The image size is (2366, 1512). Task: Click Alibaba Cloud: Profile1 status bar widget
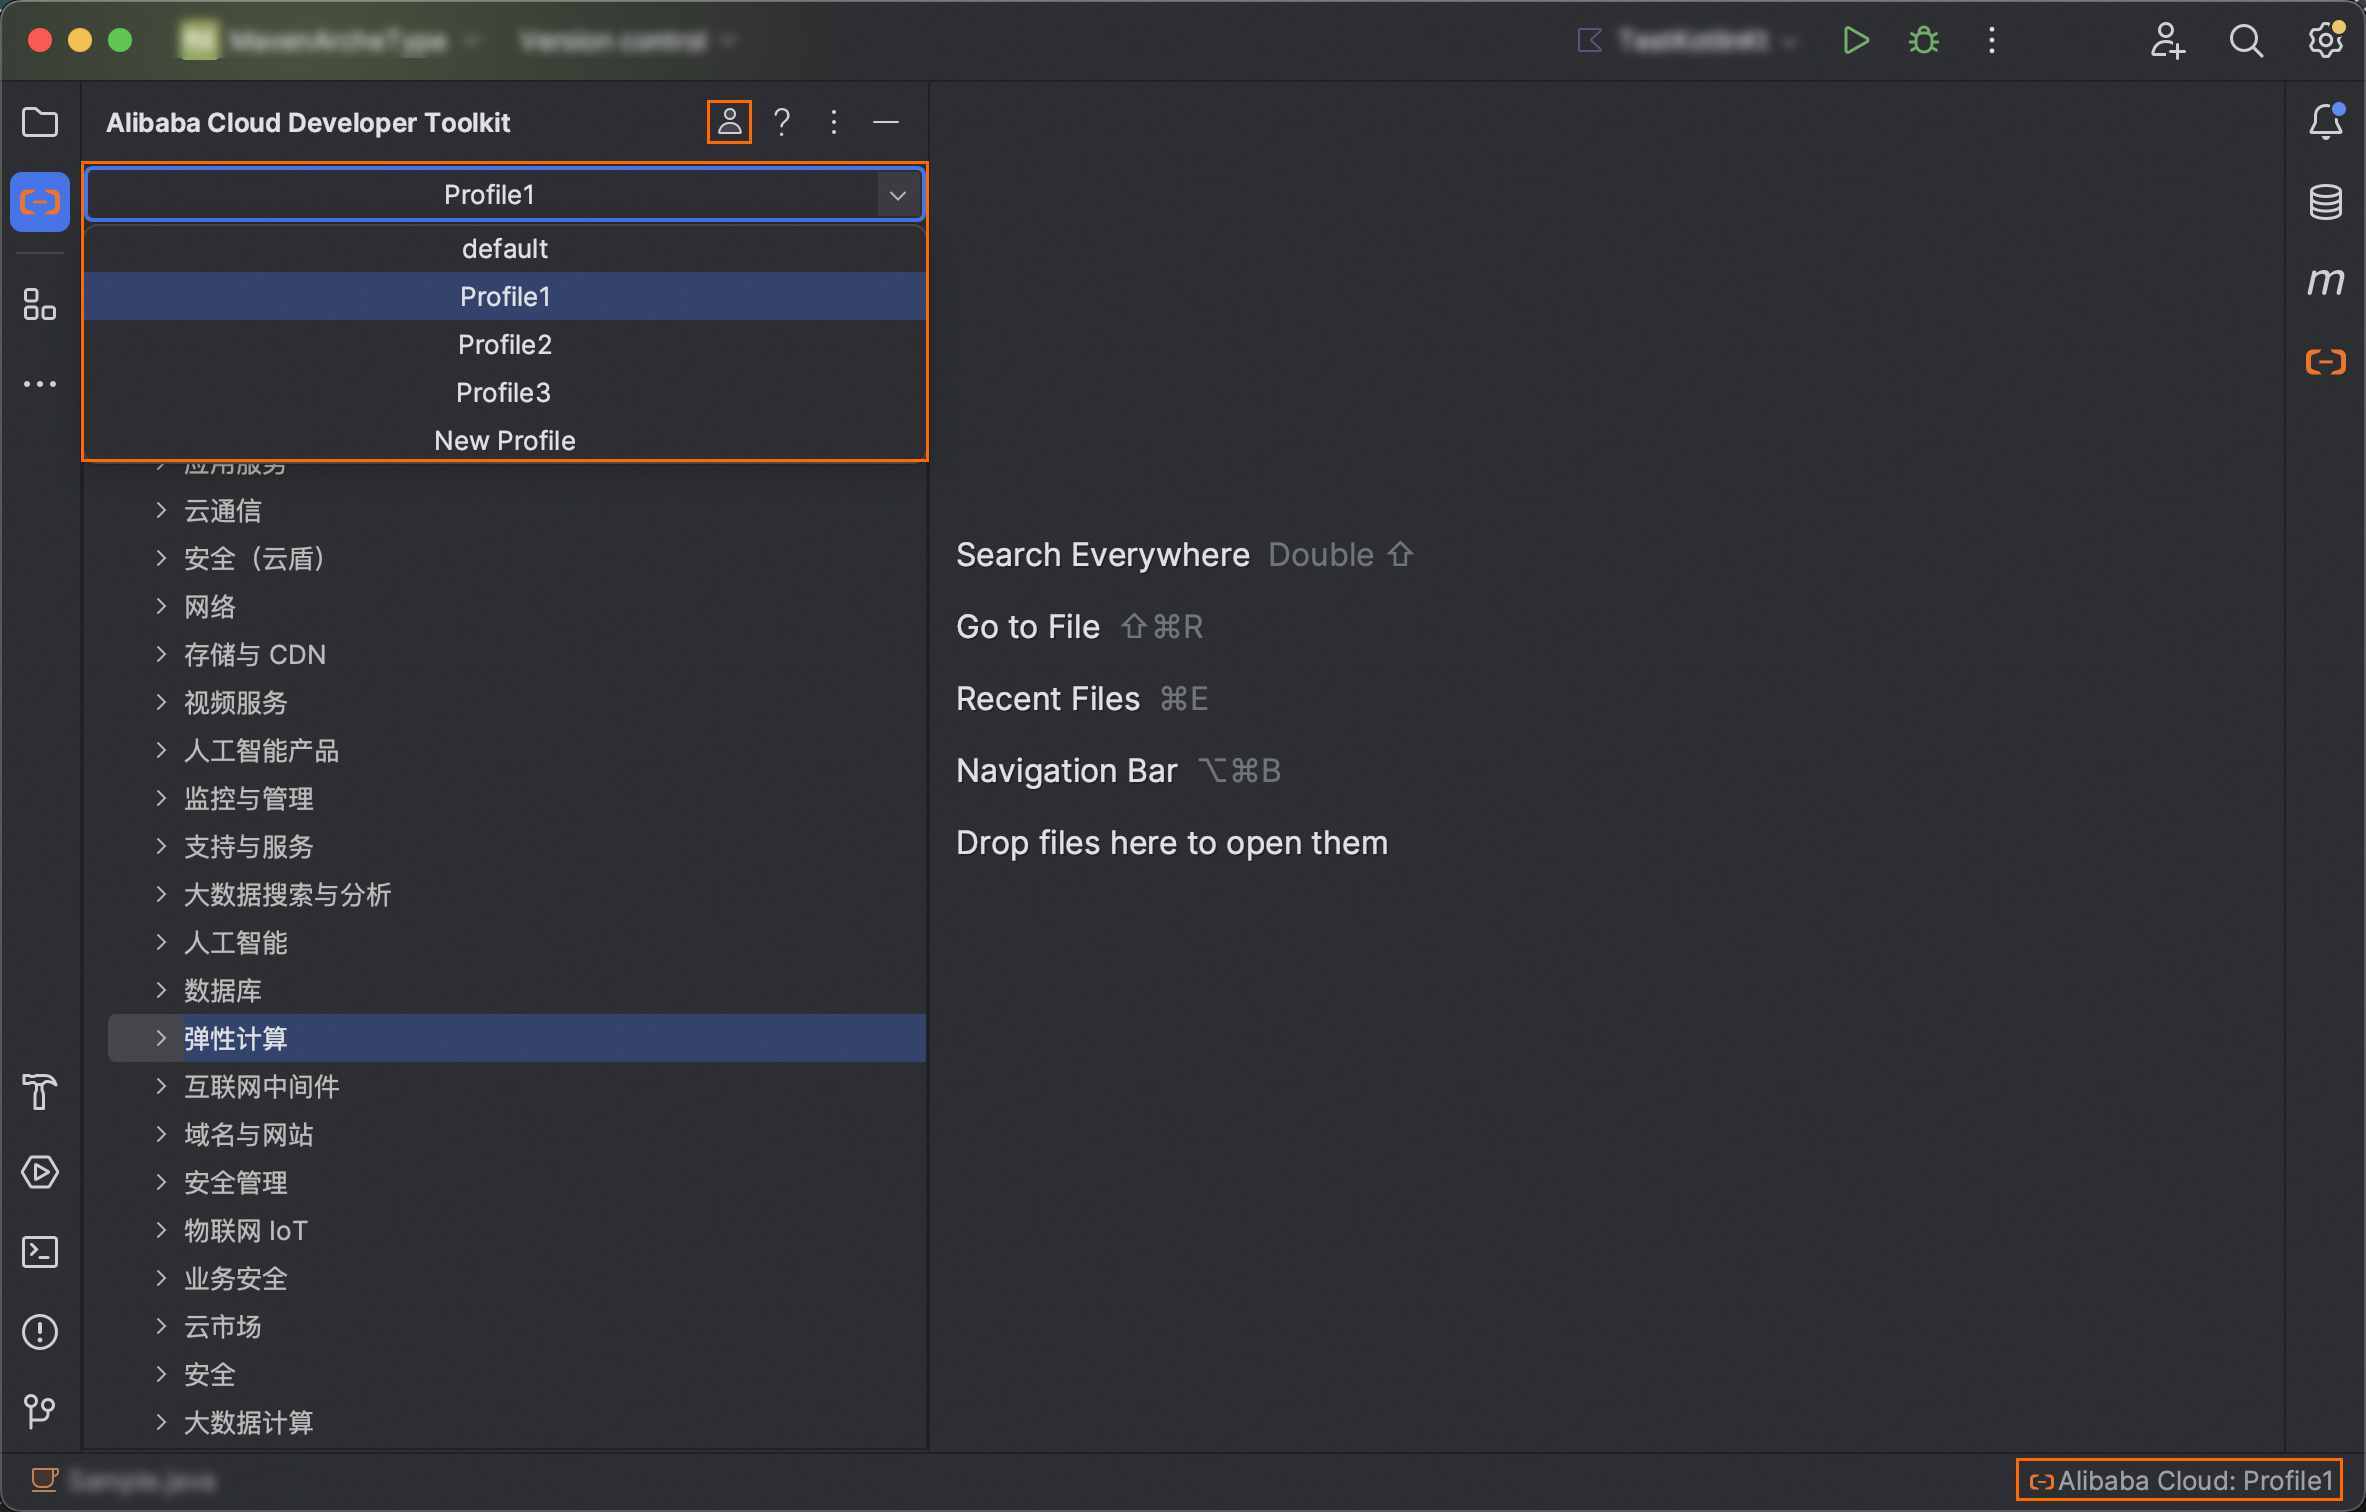tap(2180, 1480)
